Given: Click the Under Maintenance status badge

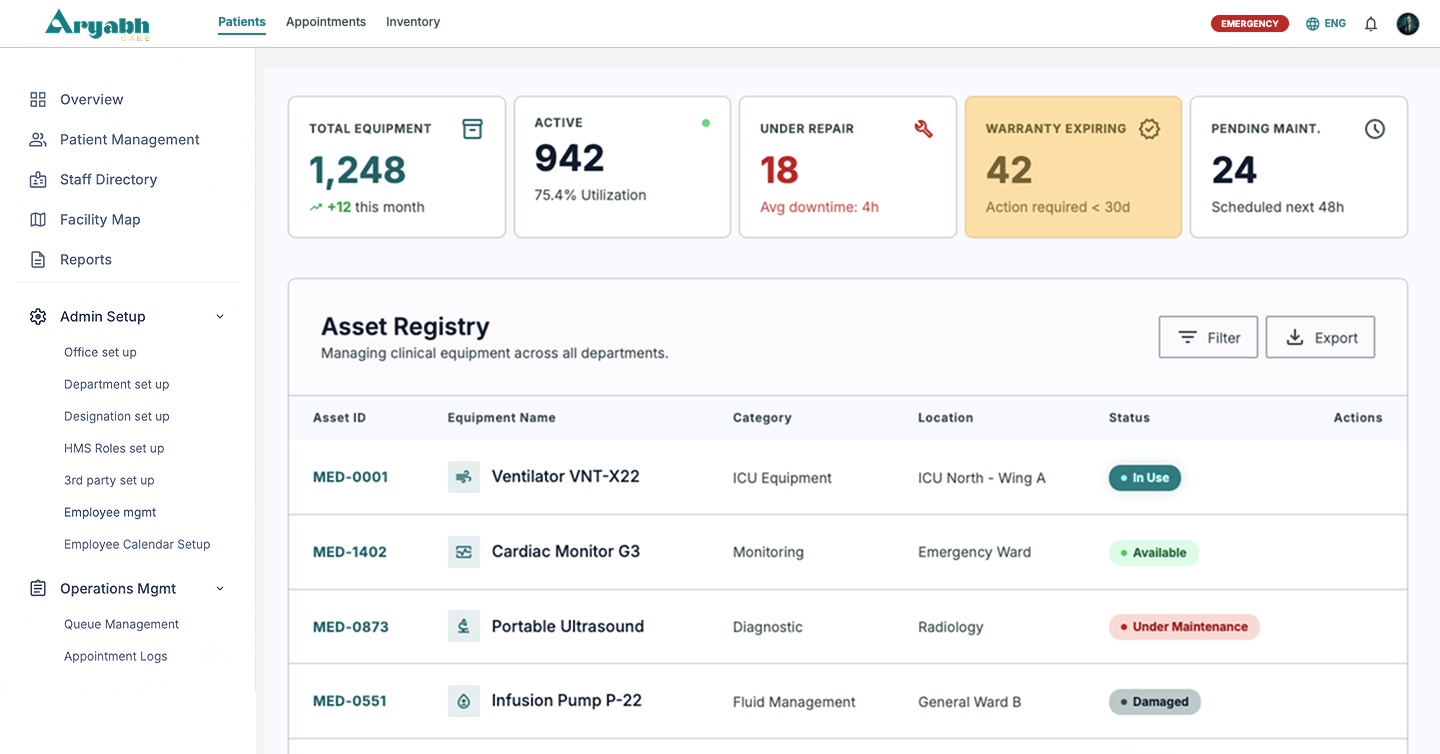Looking at the screenshot, I should 1184,627.
